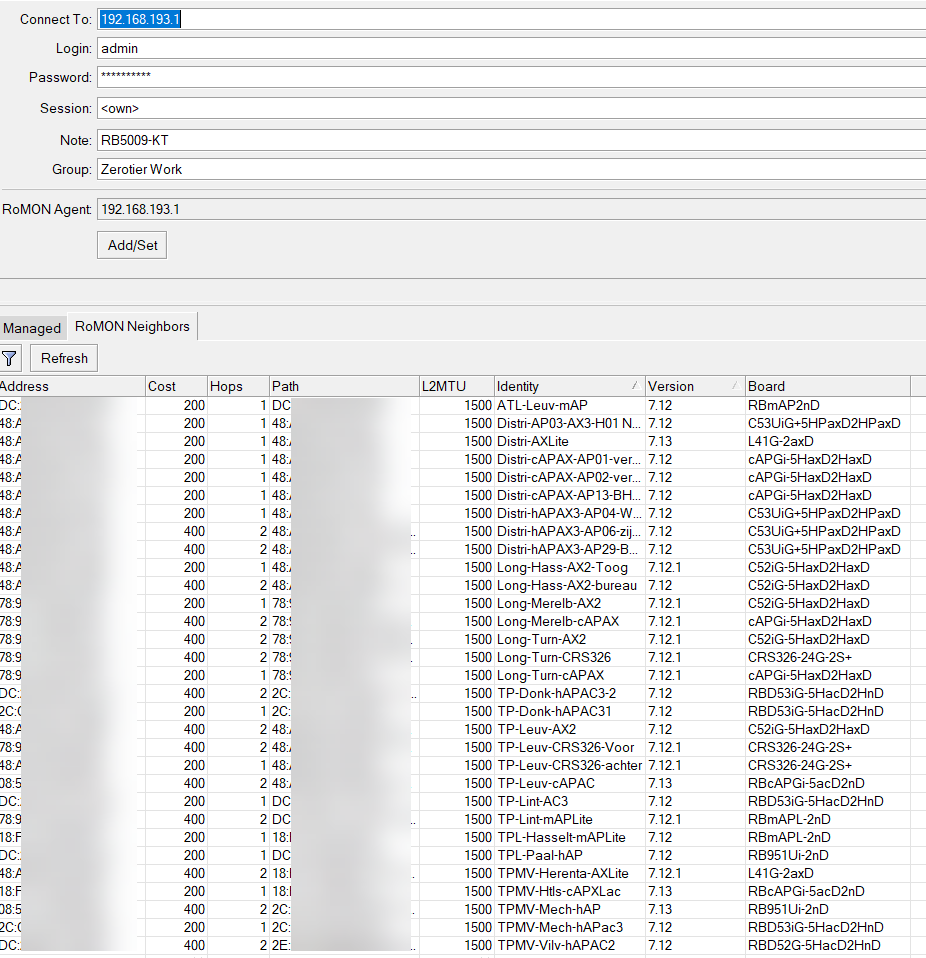Sort by the Address column header
Image resolution: width=926 pixels, height=958 pixels.
point(72,386)
